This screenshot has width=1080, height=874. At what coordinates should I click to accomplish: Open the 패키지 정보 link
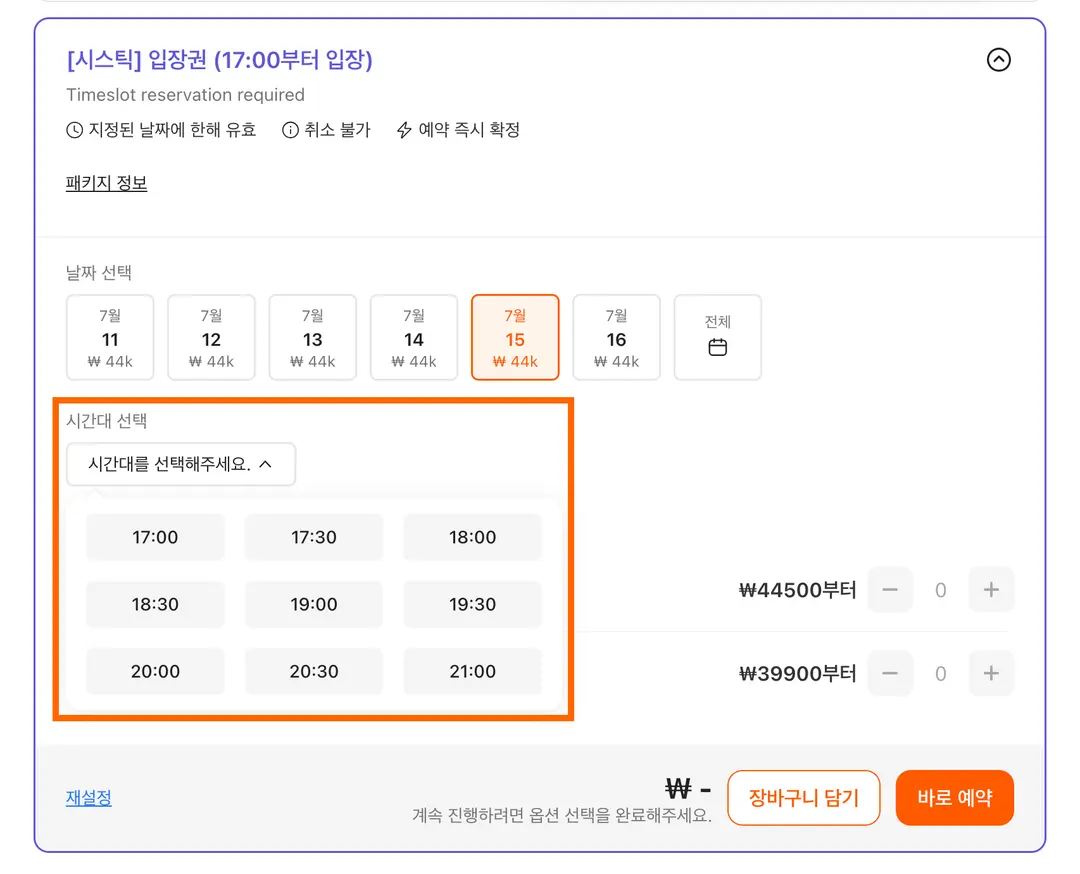tap(107, 183)
